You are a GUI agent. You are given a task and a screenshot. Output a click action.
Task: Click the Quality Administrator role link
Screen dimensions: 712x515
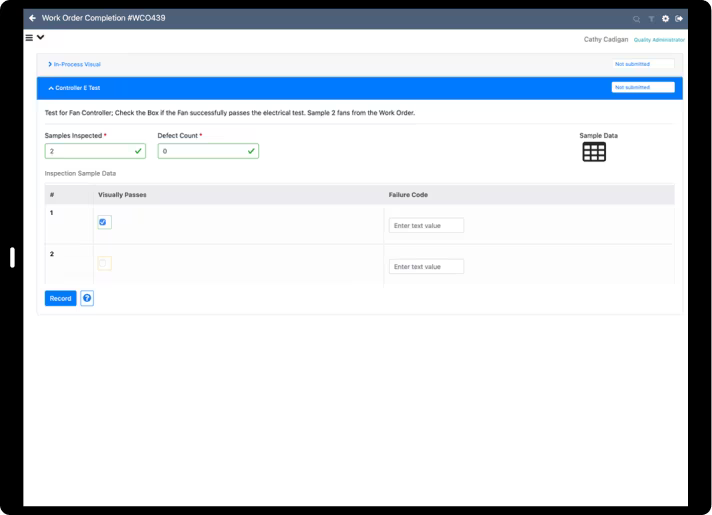pyautogui.click(x=659, y=39)
